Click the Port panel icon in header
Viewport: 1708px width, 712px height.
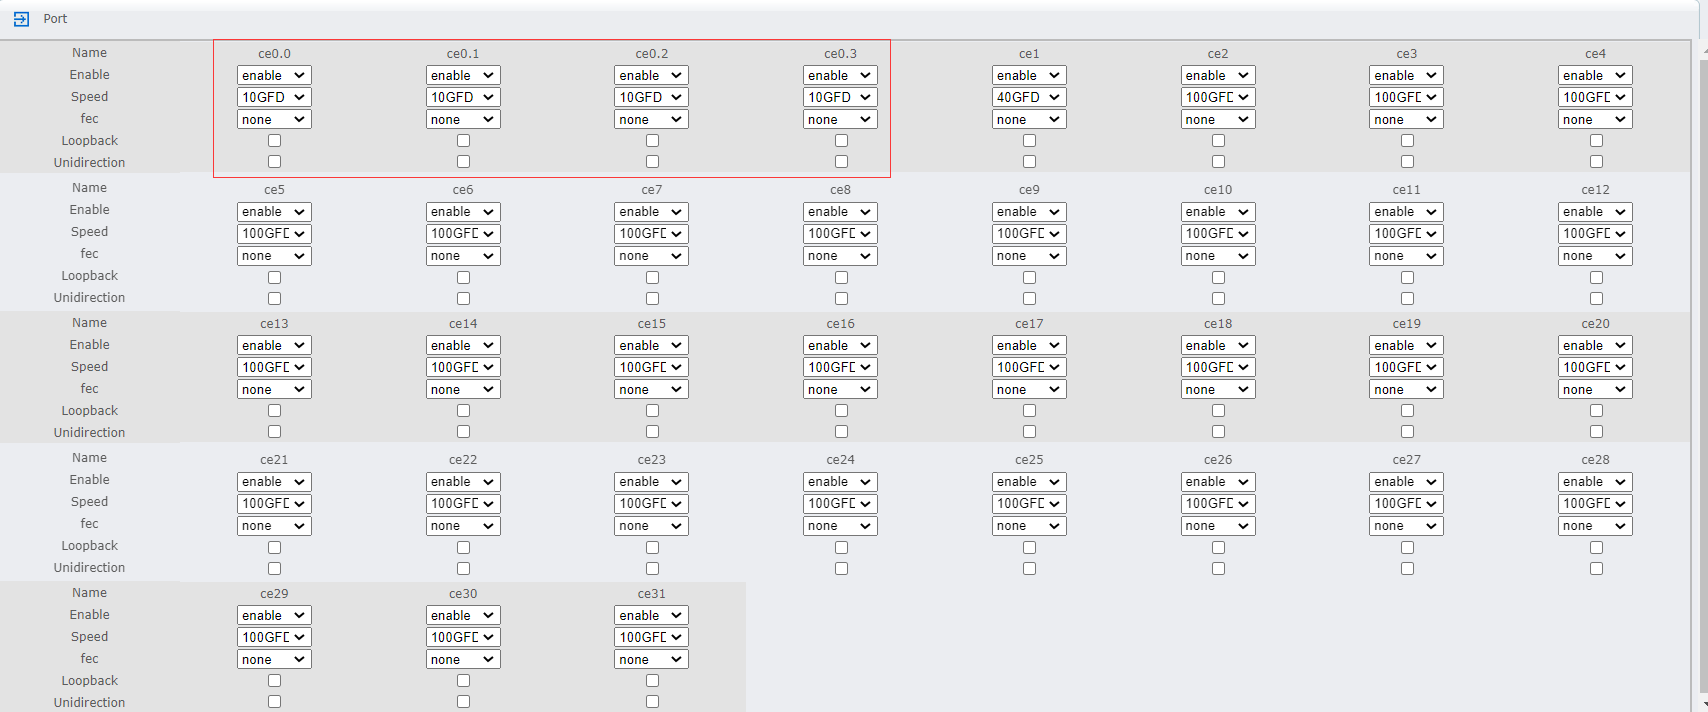click(x=21, y=19)
